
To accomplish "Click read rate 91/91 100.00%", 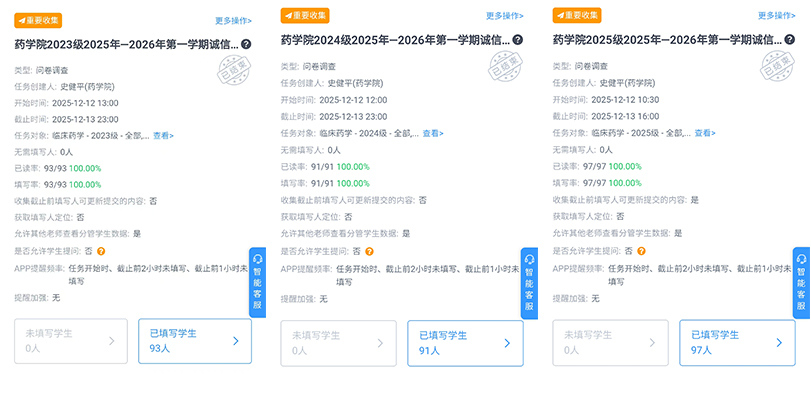I will (340, 167).
